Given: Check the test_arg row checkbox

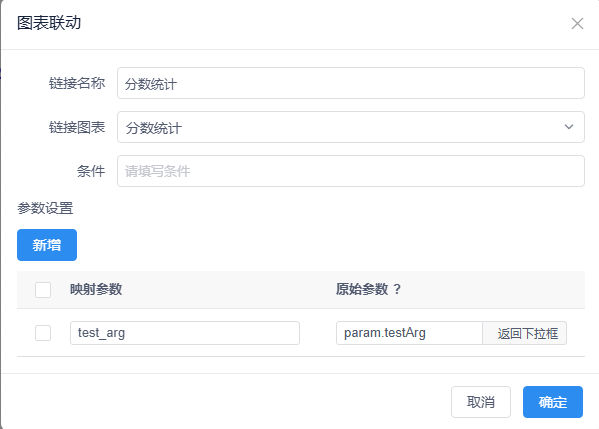Looking at the screenshot, I should (43, 333).
